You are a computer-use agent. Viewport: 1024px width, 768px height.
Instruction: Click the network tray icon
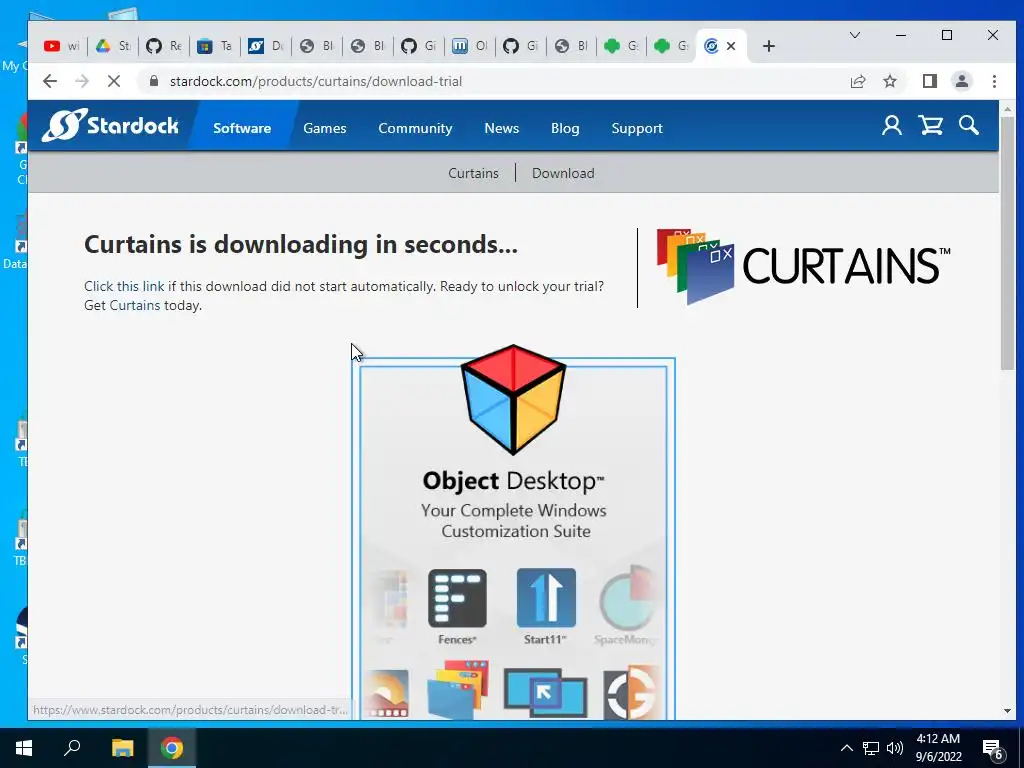point(871,748)
